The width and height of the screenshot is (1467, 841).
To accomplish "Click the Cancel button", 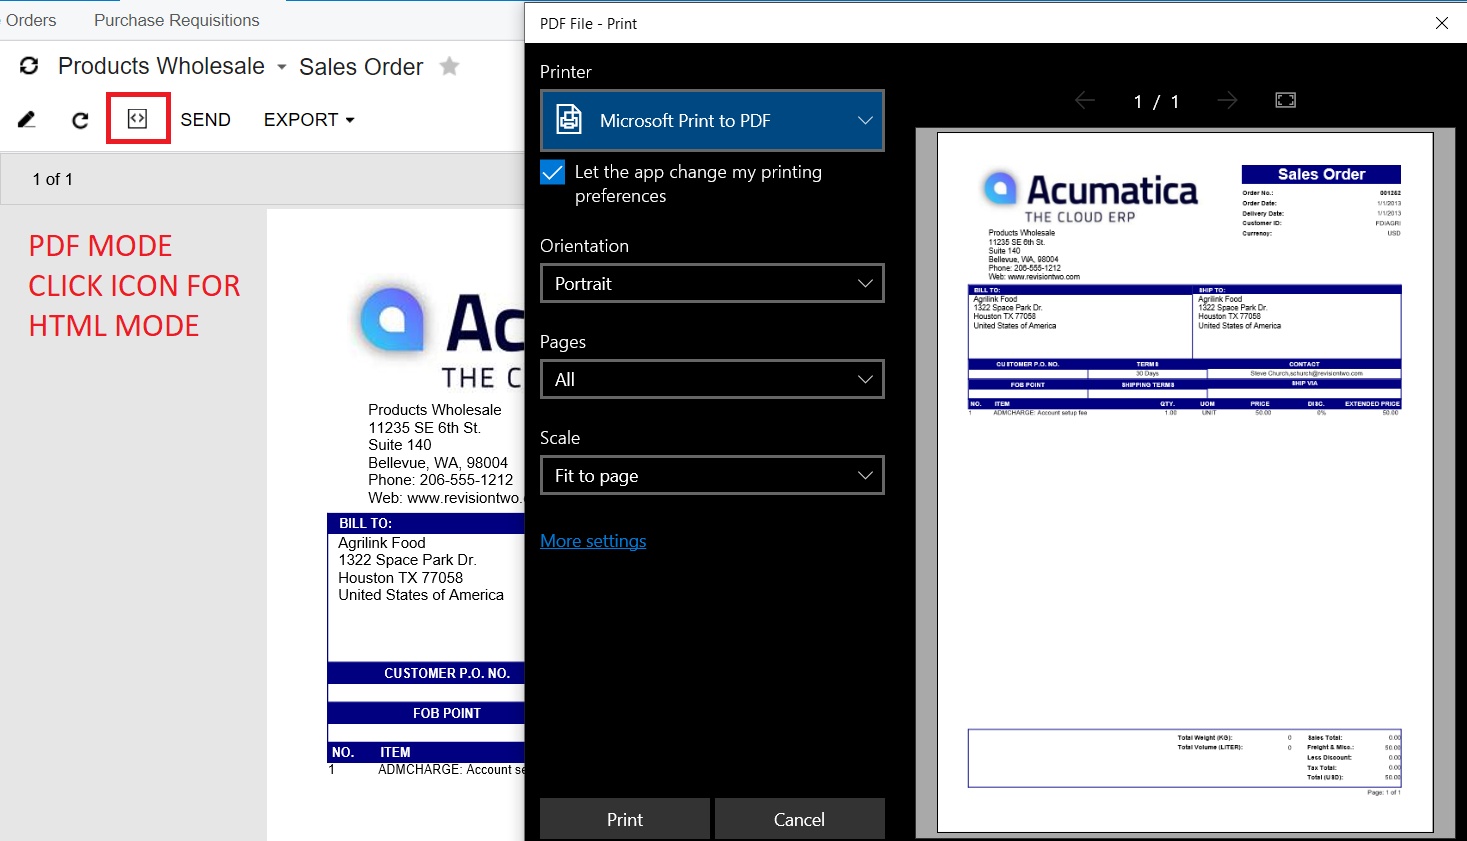I will (799, 819).
